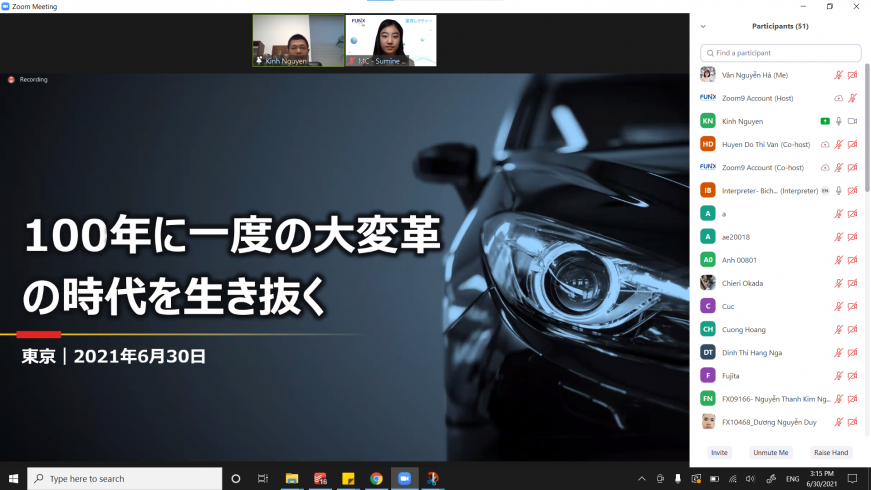Click the taskbar search box
This screenshot has width=871, height=490.
tap(124, 478)
